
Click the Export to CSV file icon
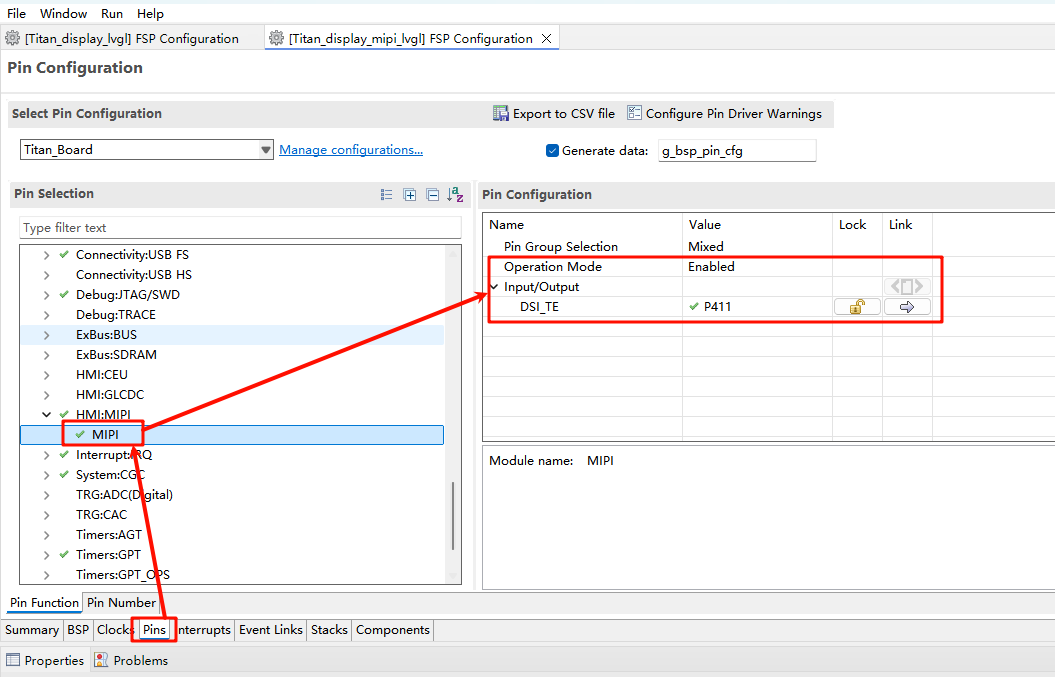click(x=501, y=114)
